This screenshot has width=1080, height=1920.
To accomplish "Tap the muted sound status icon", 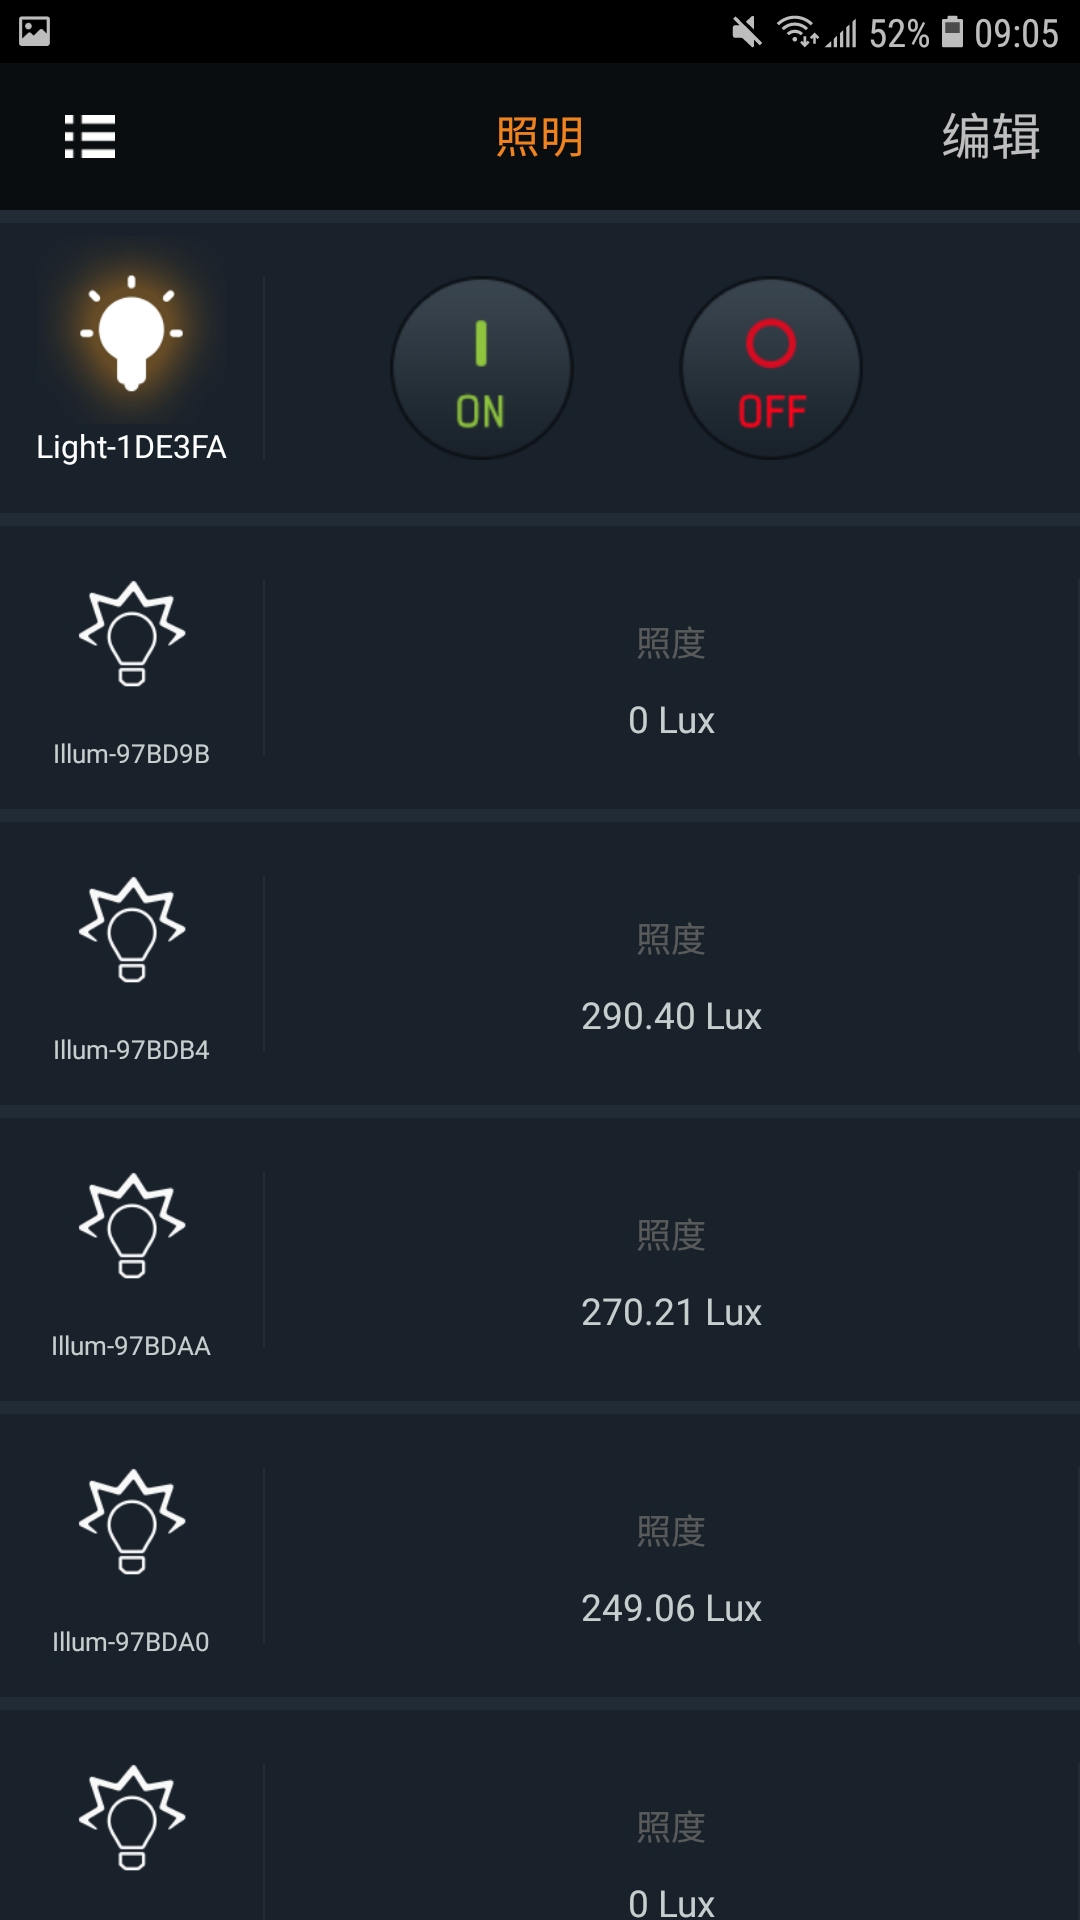I will pyautogui.click(x=746, y=32).
